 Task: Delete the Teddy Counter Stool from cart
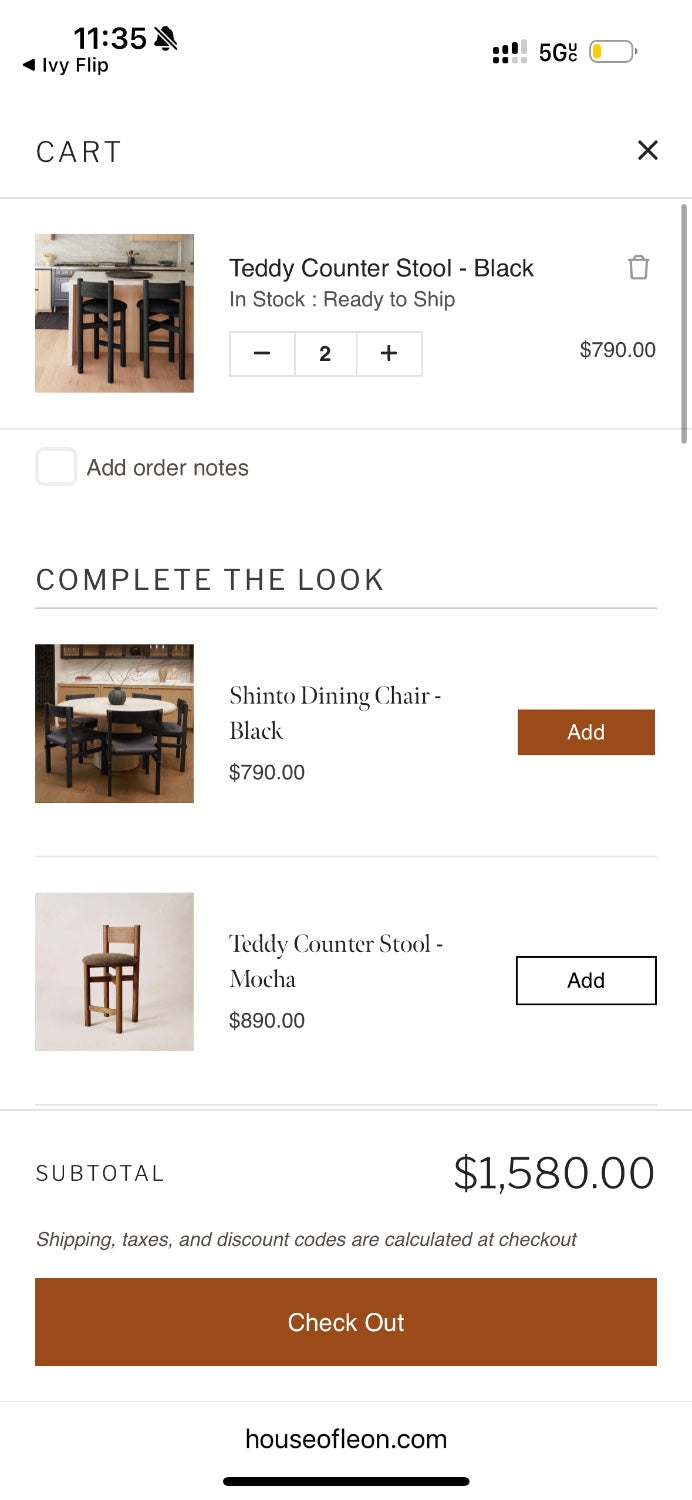[638, 267]
